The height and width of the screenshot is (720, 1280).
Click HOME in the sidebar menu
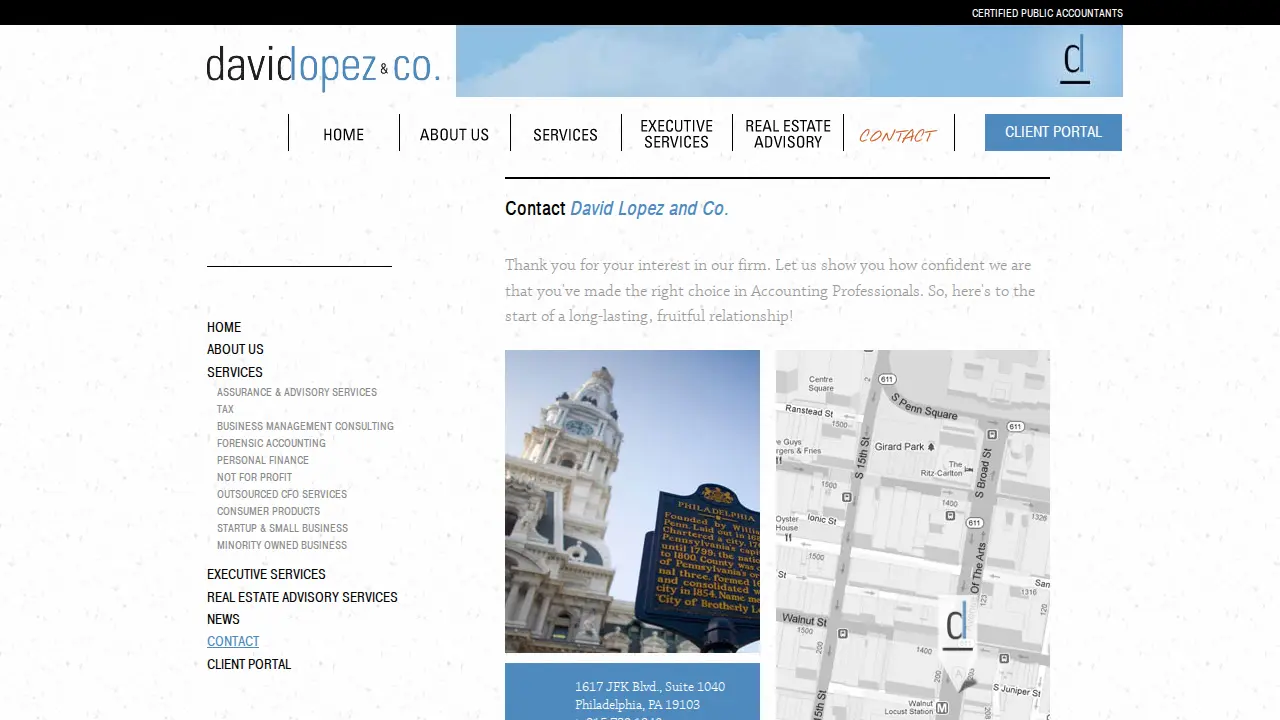[224, 327]
